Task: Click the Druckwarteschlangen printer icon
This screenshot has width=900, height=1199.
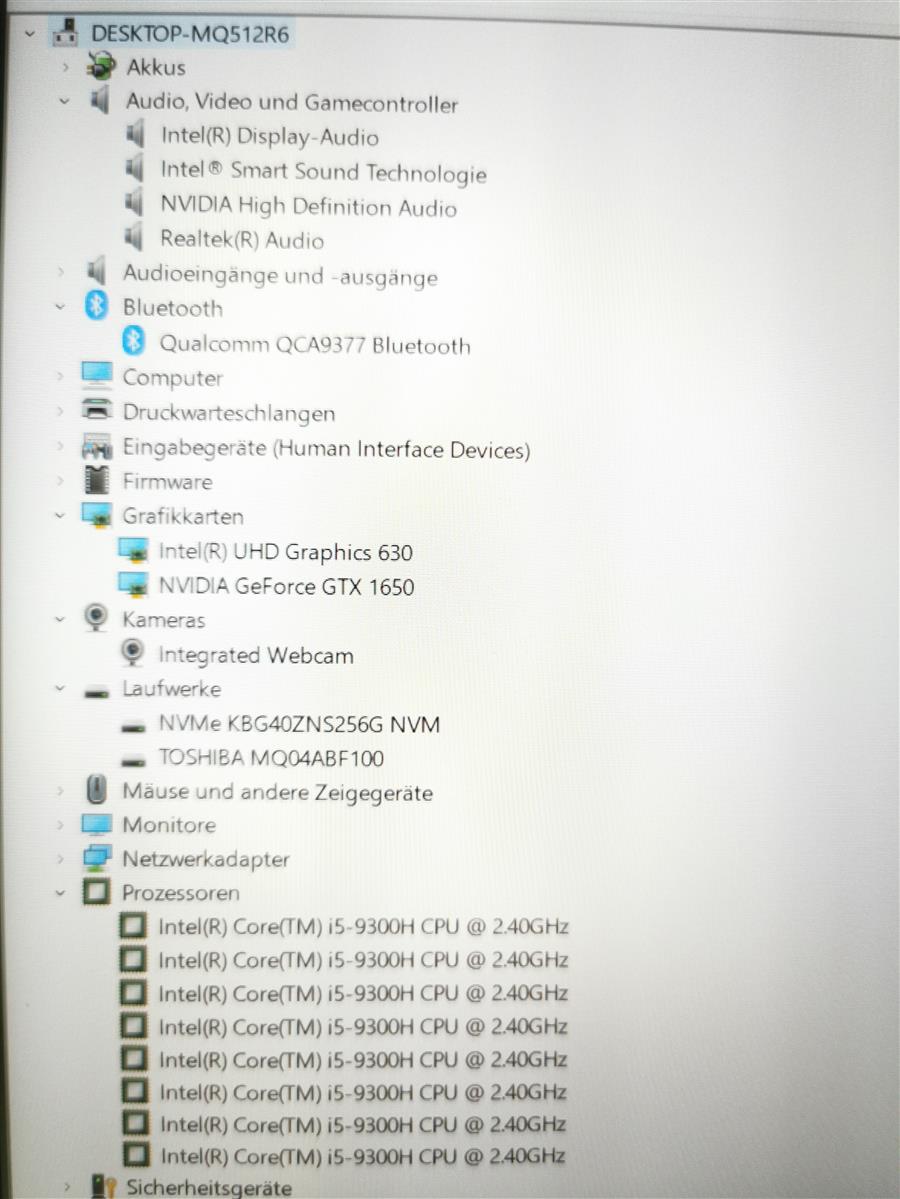Action: (x=96, y=411)
